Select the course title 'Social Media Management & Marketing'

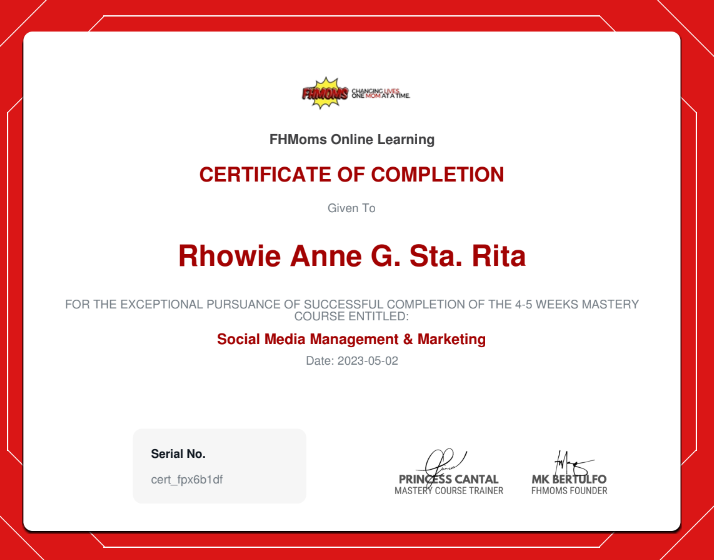tap(351, 339)
